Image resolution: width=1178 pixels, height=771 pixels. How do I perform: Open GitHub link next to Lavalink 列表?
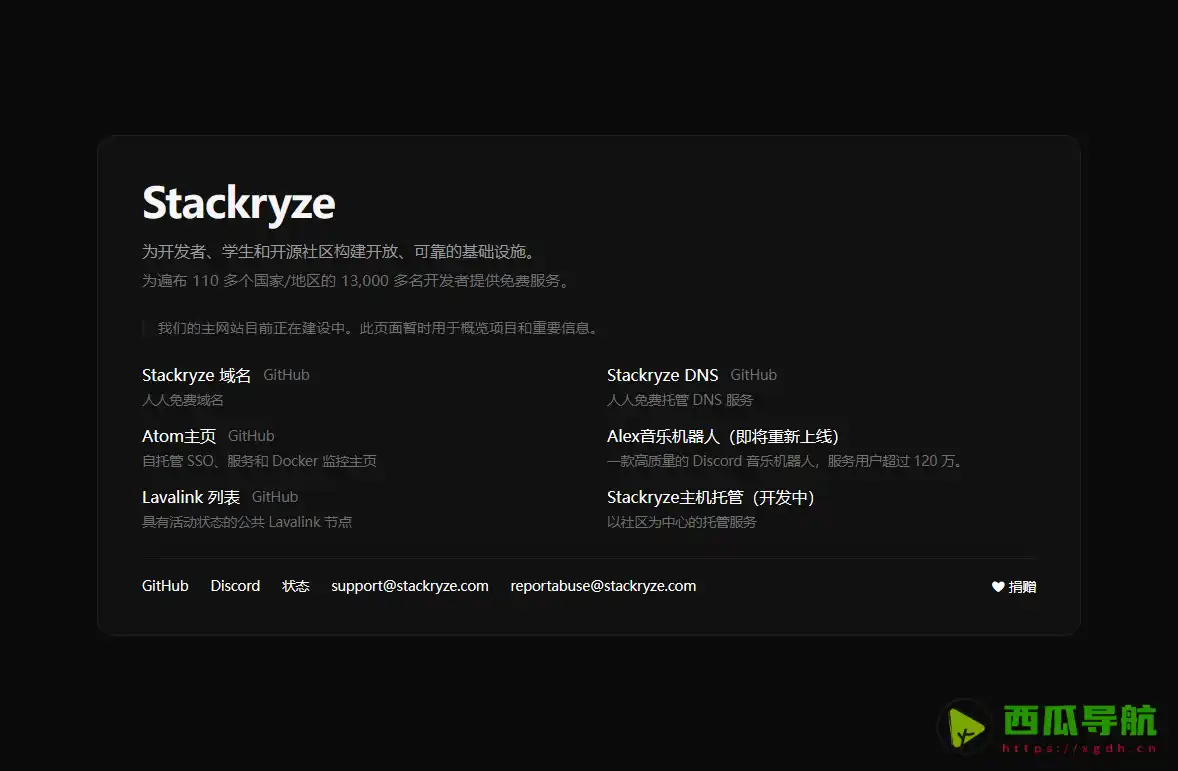[x=275, y=497]
